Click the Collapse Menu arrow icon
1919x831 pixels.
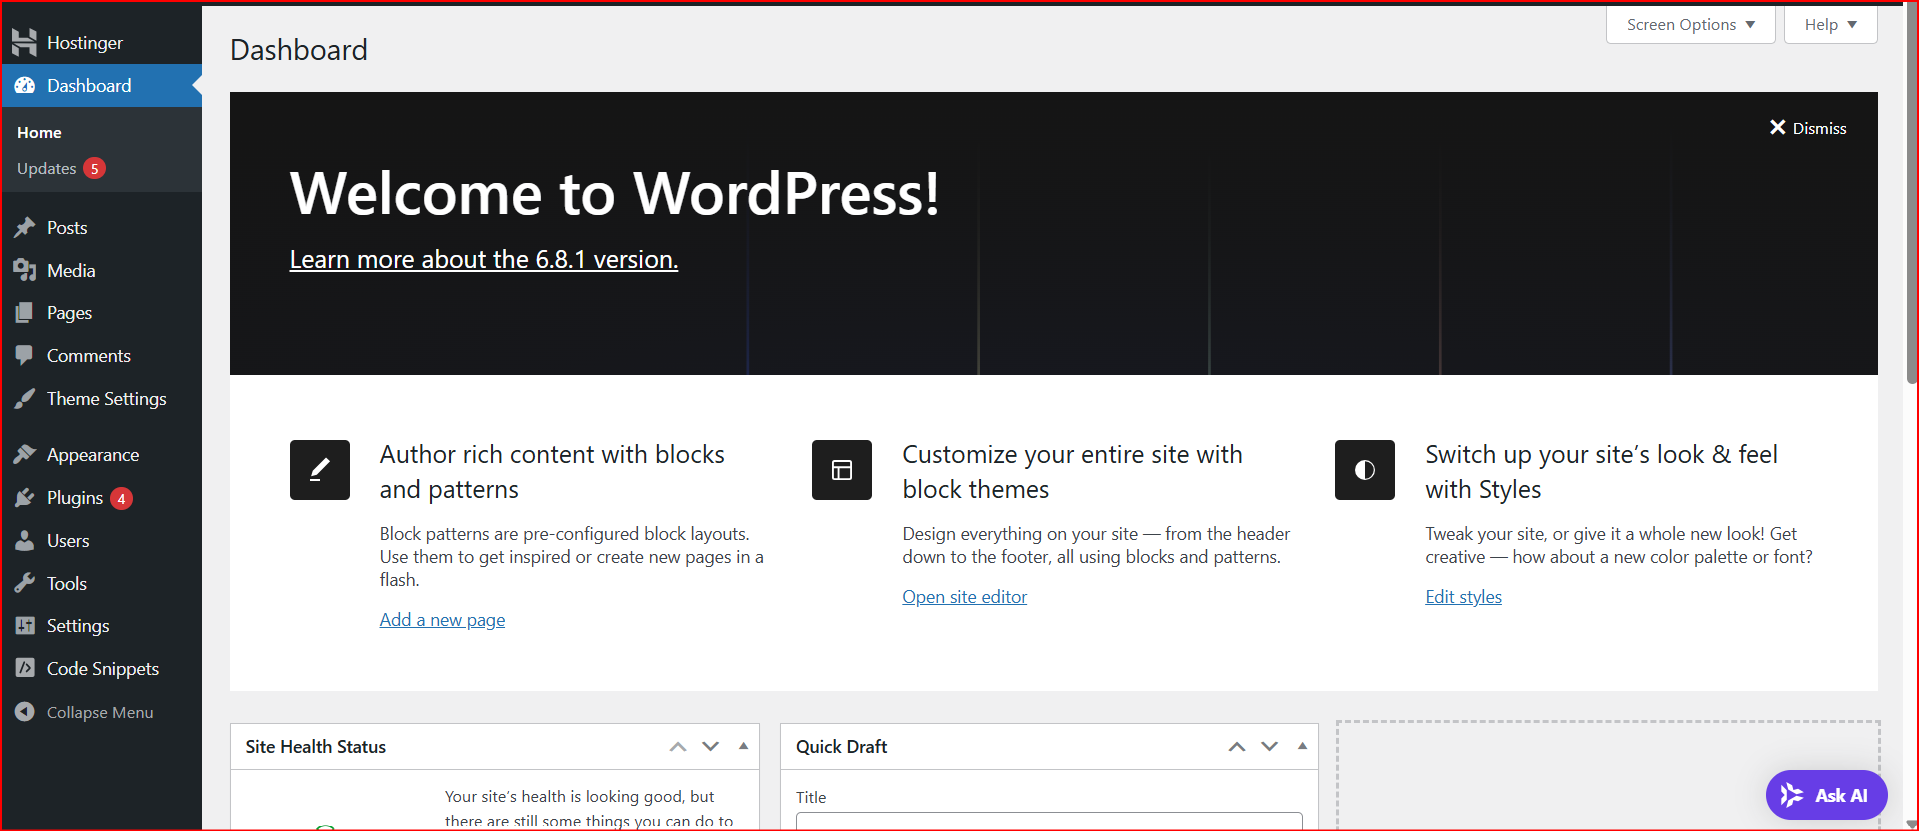click(x=25, y=712)
